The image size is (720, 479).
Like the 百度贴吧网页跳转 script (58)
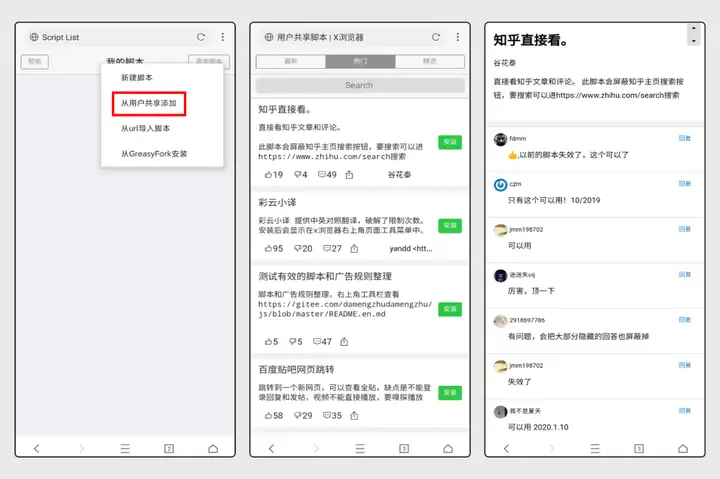coord(274,416)
